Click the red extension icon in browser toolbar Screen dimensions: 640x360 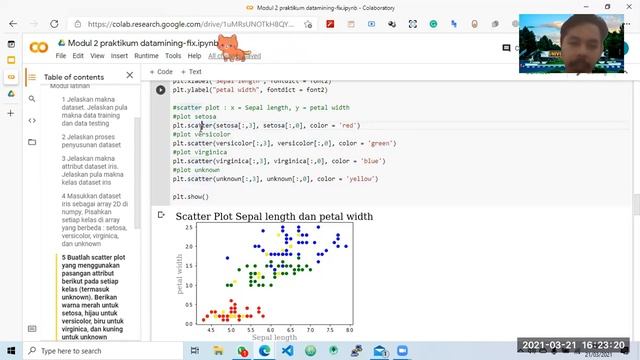tap(330, 24)
